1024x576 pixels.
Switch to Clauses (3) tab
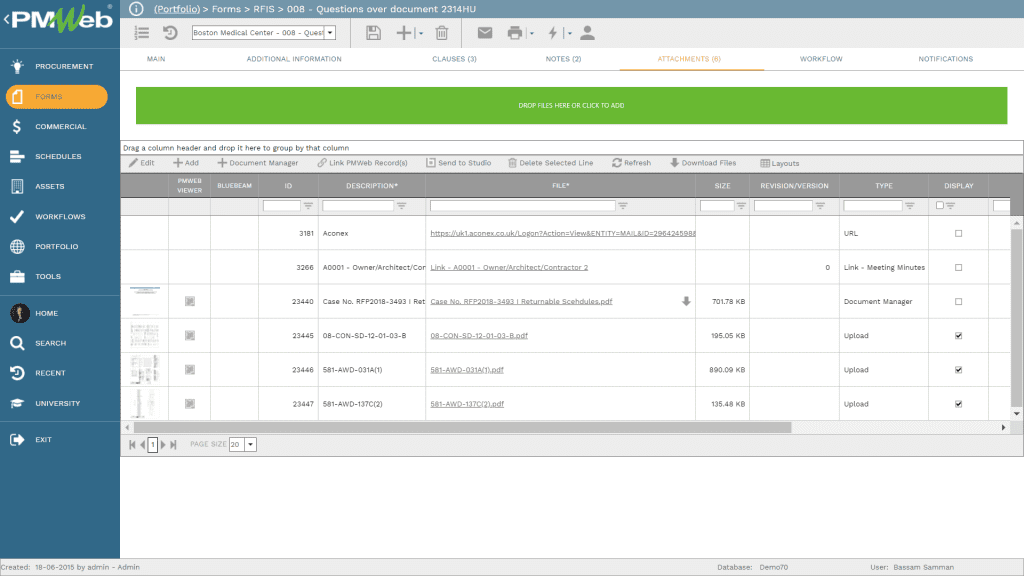click(455, 59)
